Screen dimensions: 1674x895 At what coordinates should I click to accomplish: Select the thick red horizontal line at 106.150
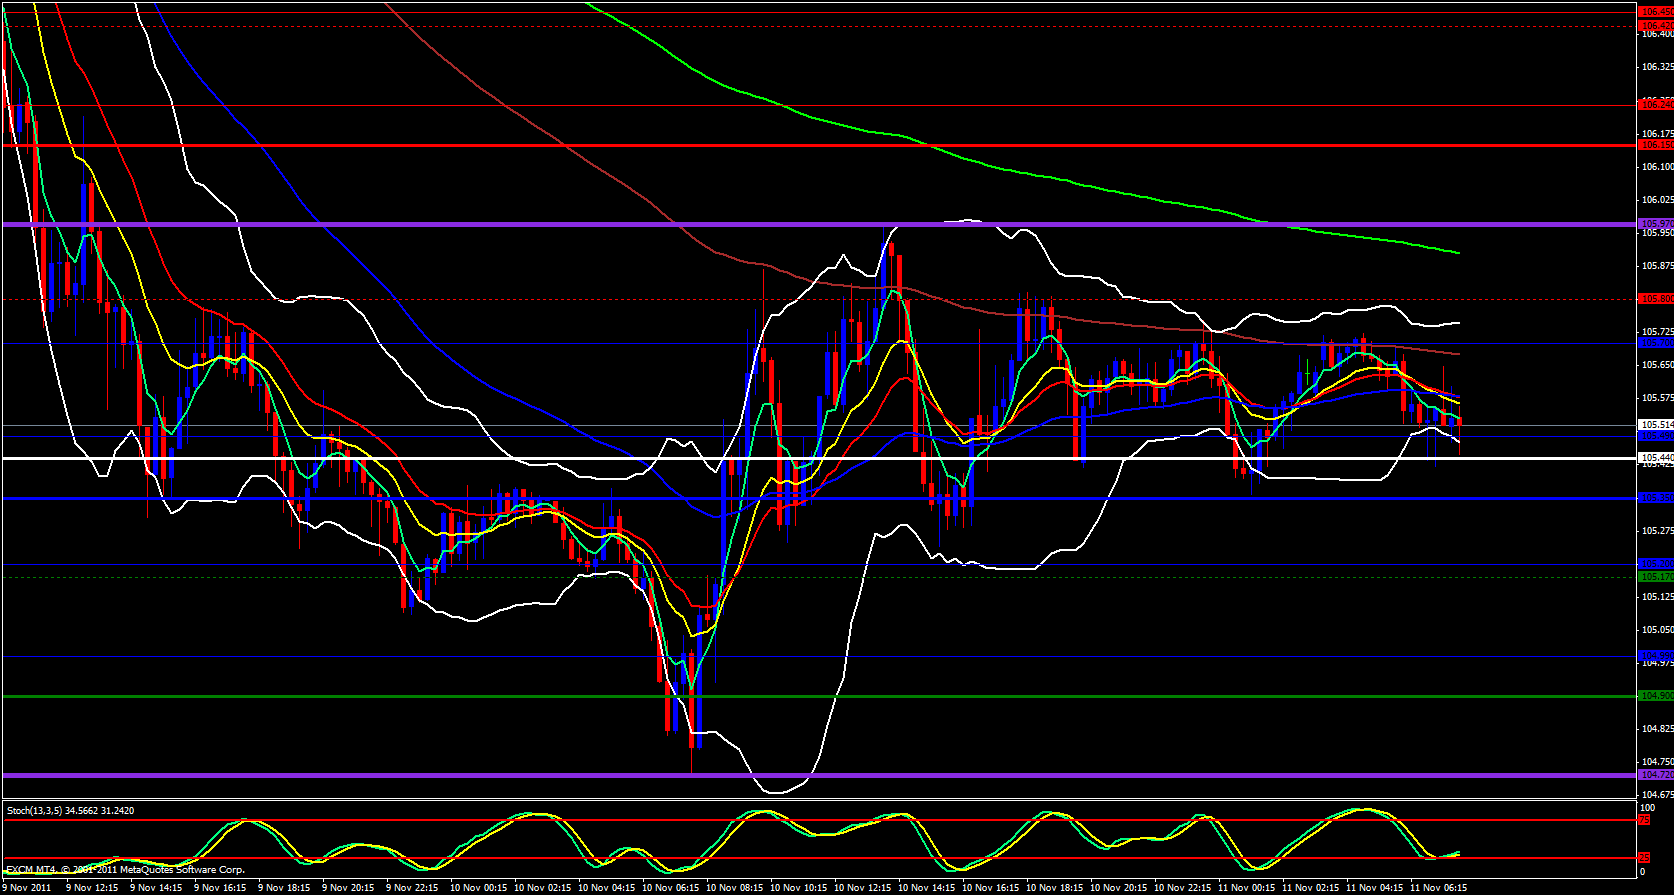point(818,145)
